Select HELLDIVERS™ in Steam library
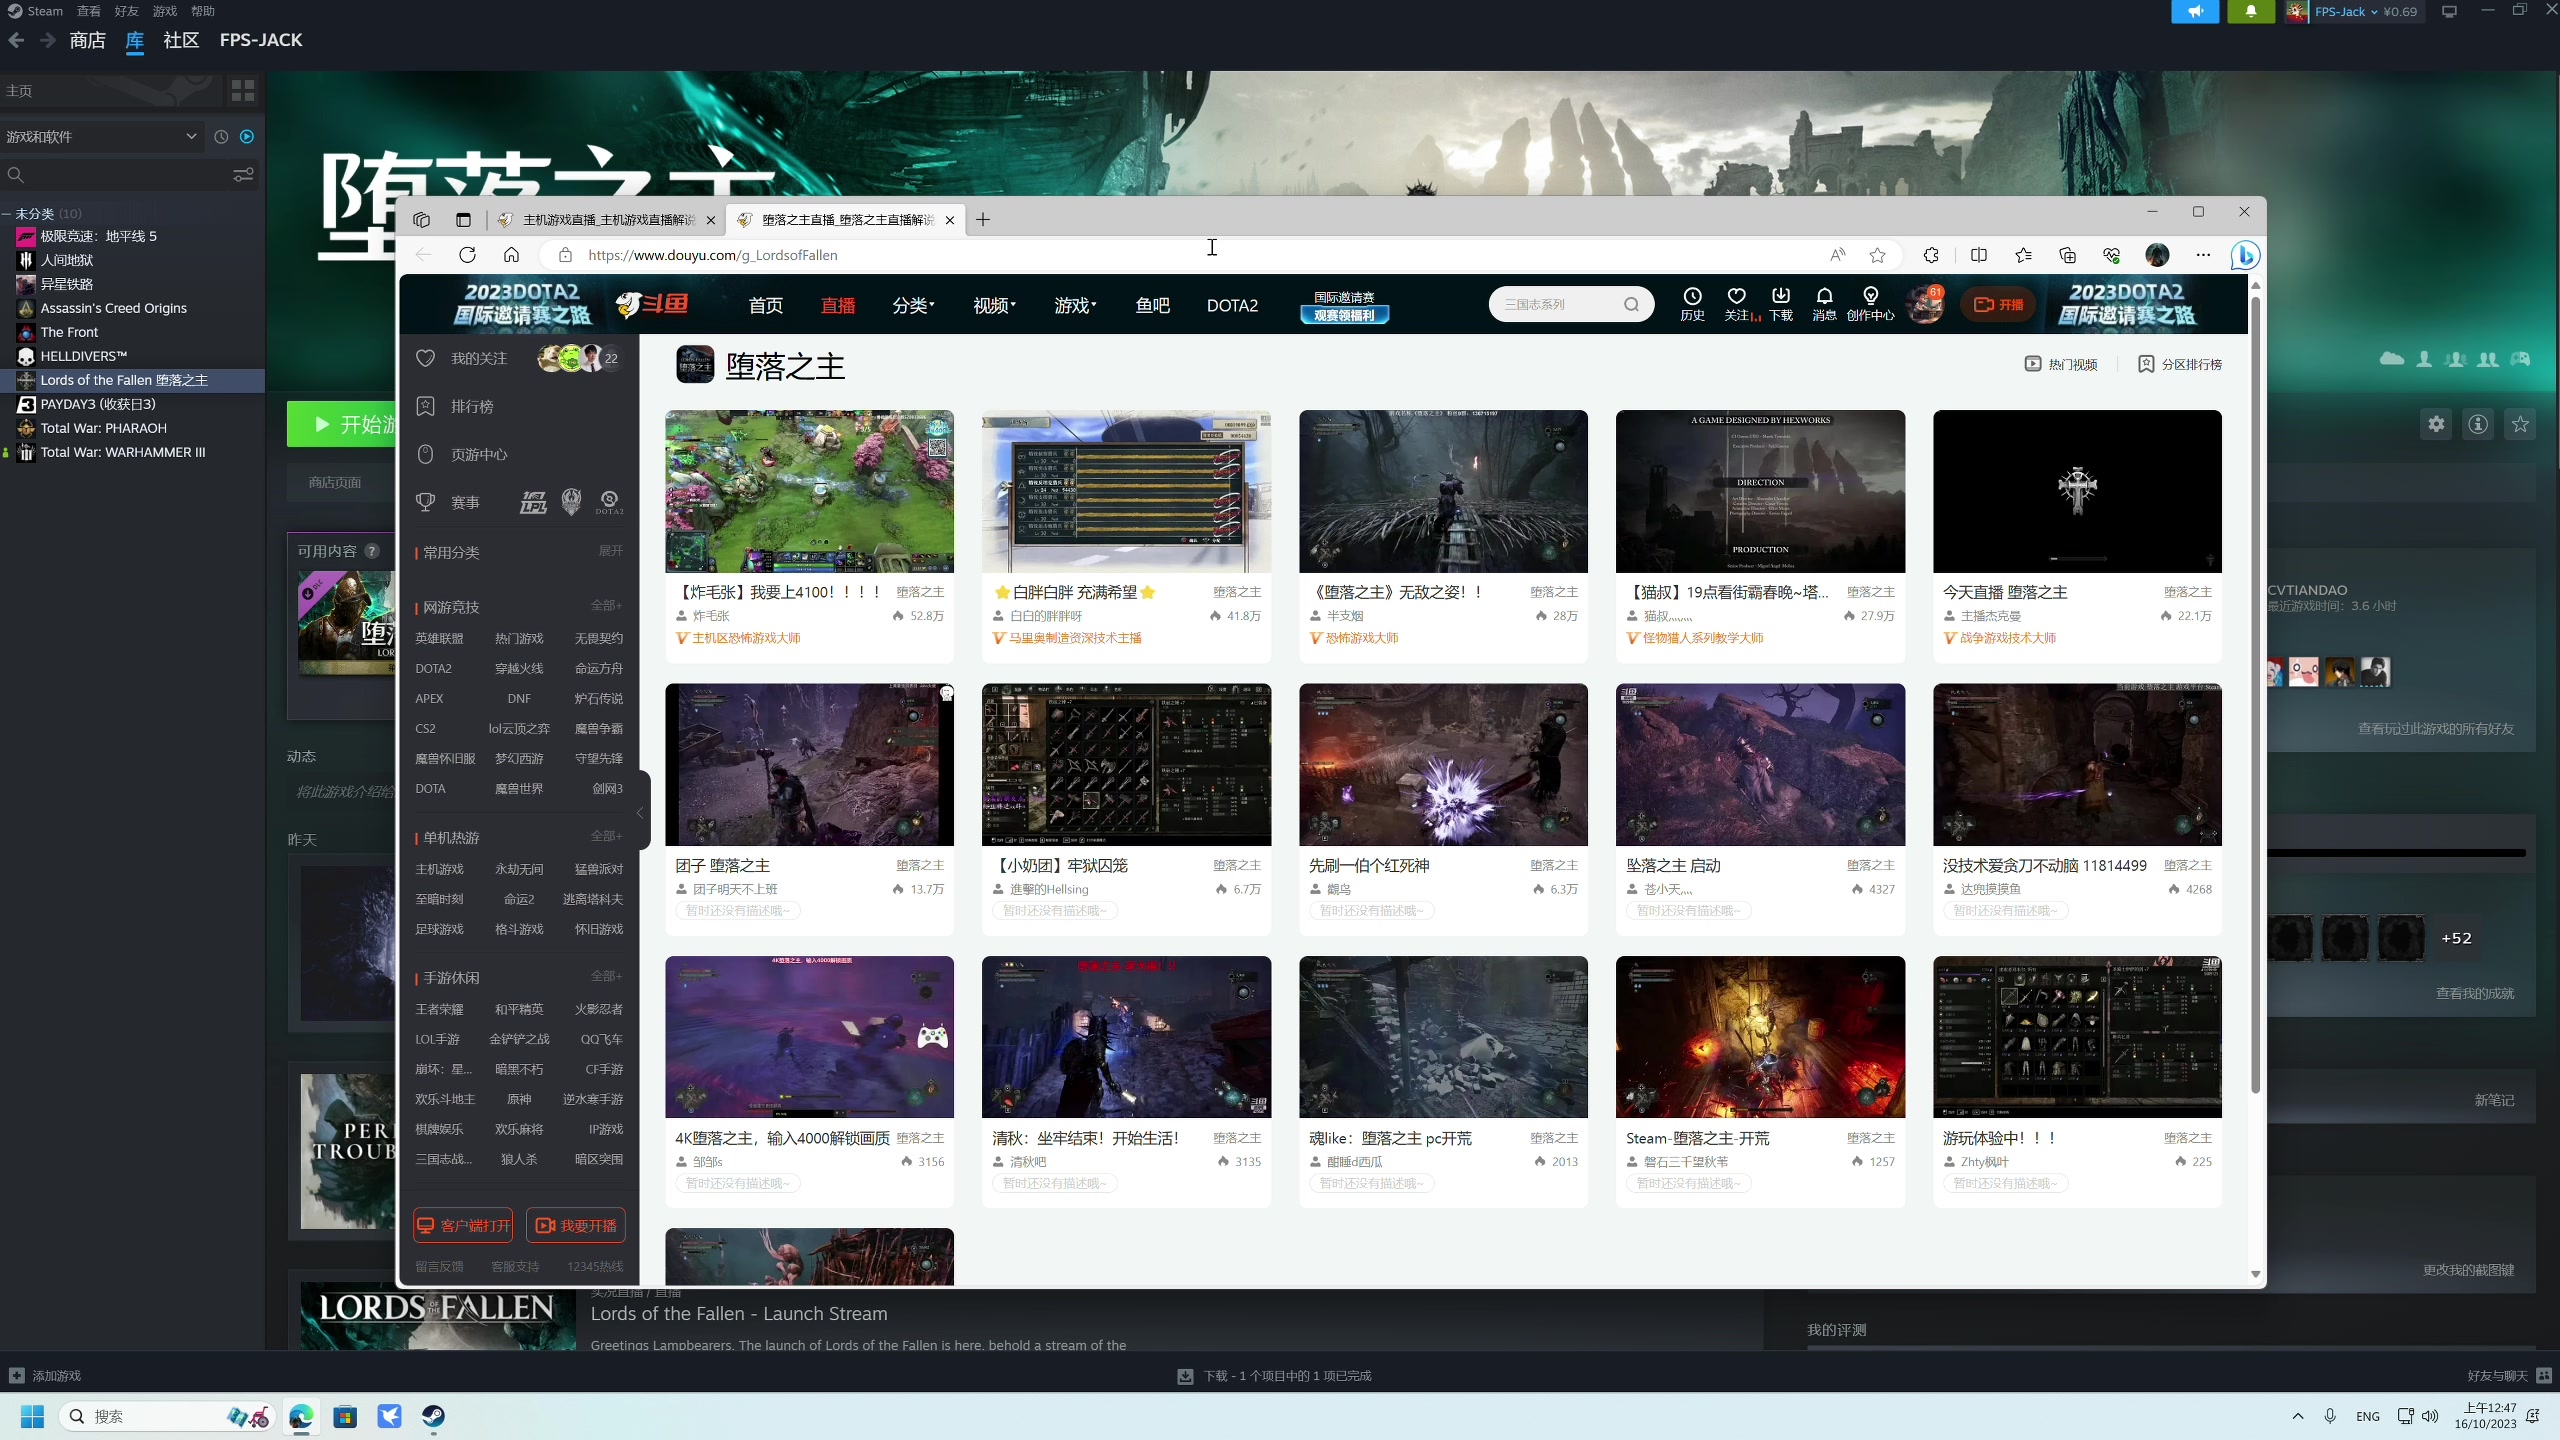 pyautogui.click(x=84, y=356)
